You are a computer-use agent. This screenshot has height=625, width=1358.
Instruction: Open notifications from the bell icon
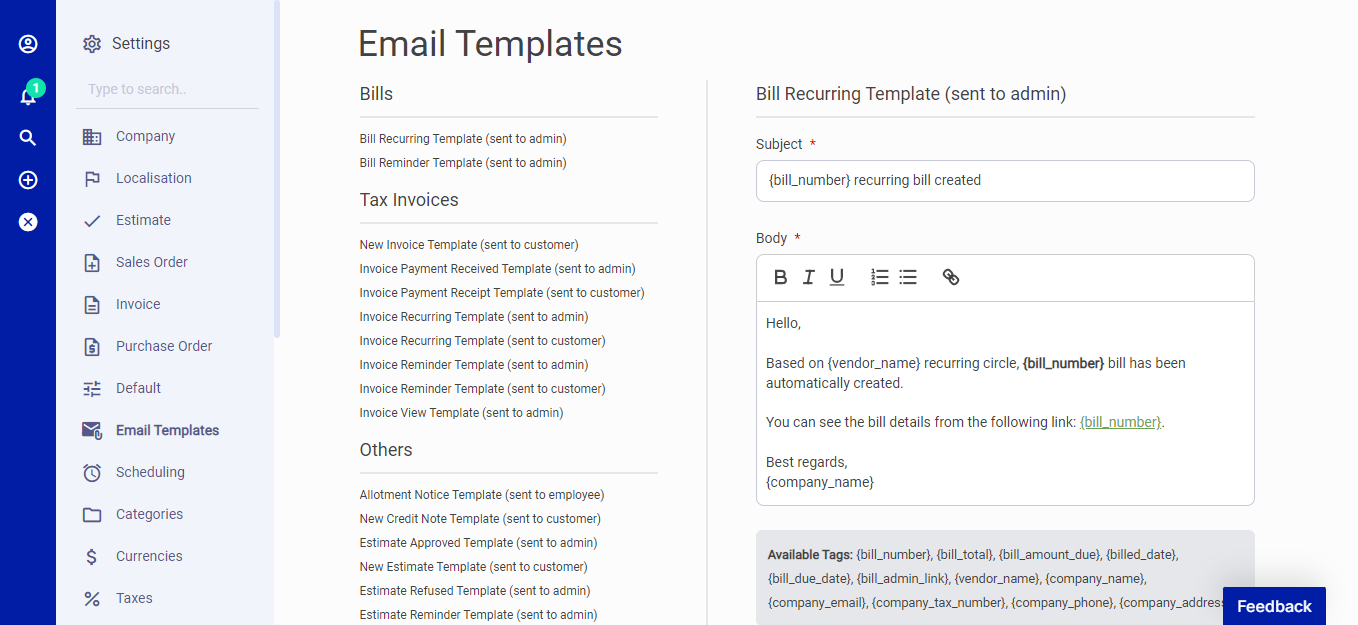coord(27,93)
